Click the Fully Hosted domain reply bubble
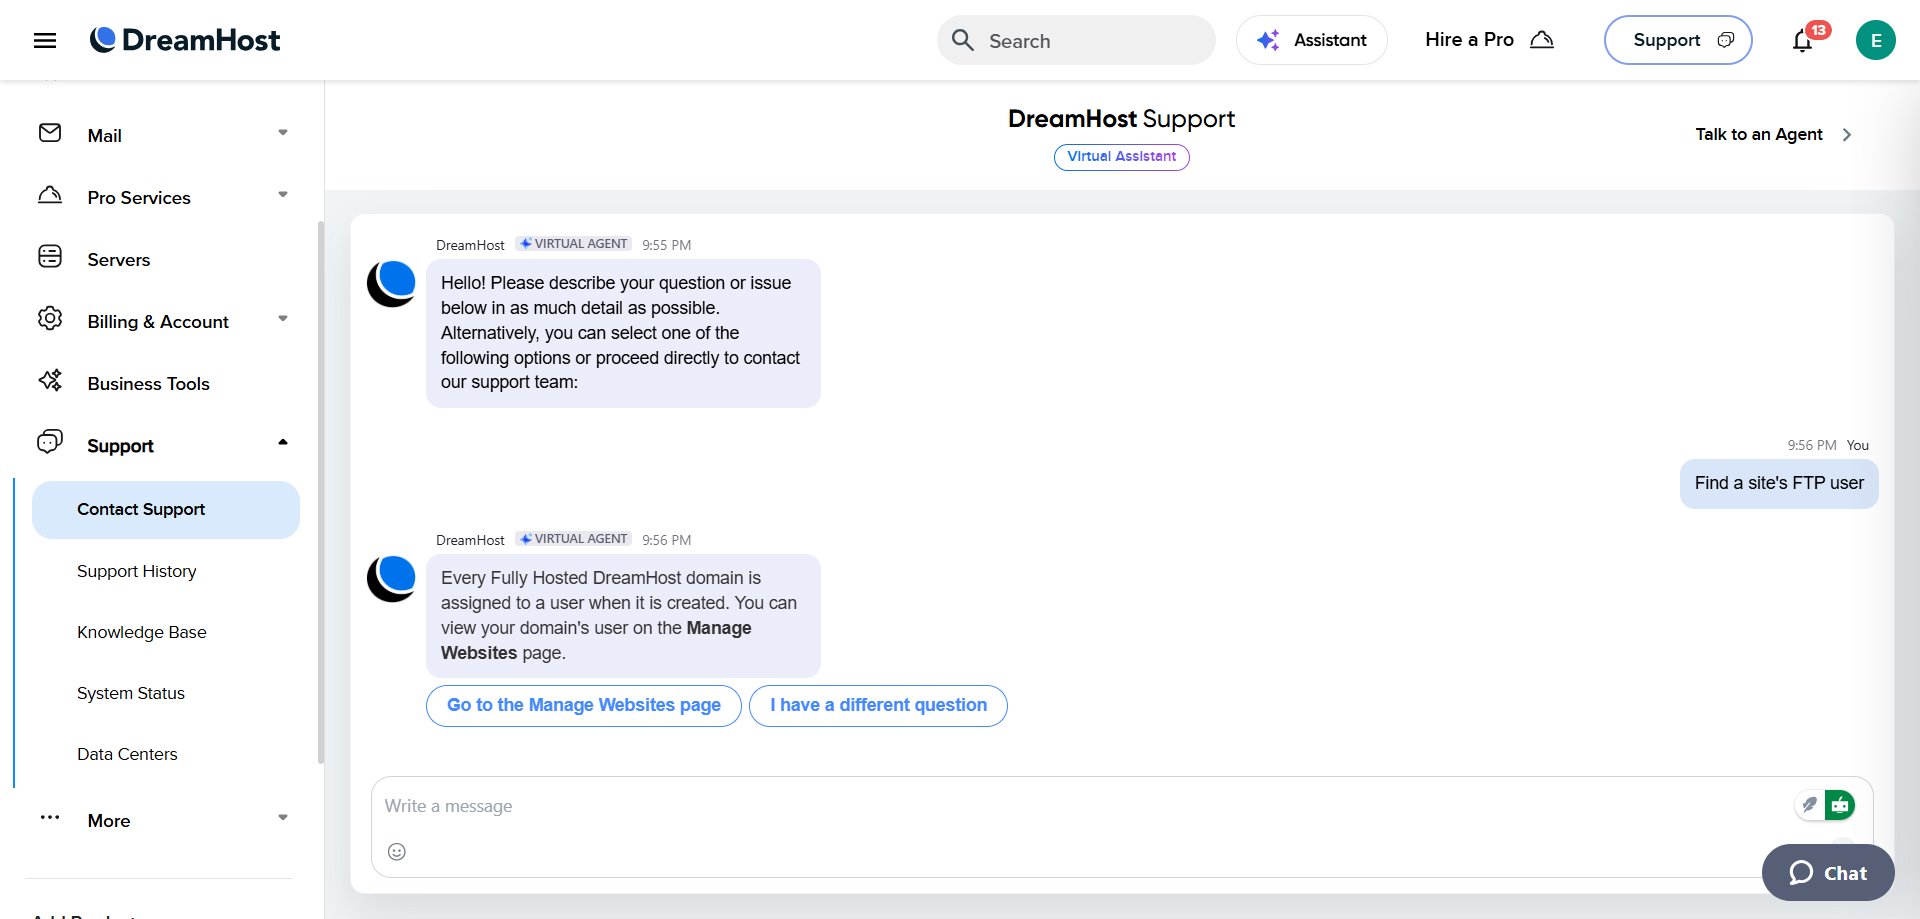 pos(623,616)
